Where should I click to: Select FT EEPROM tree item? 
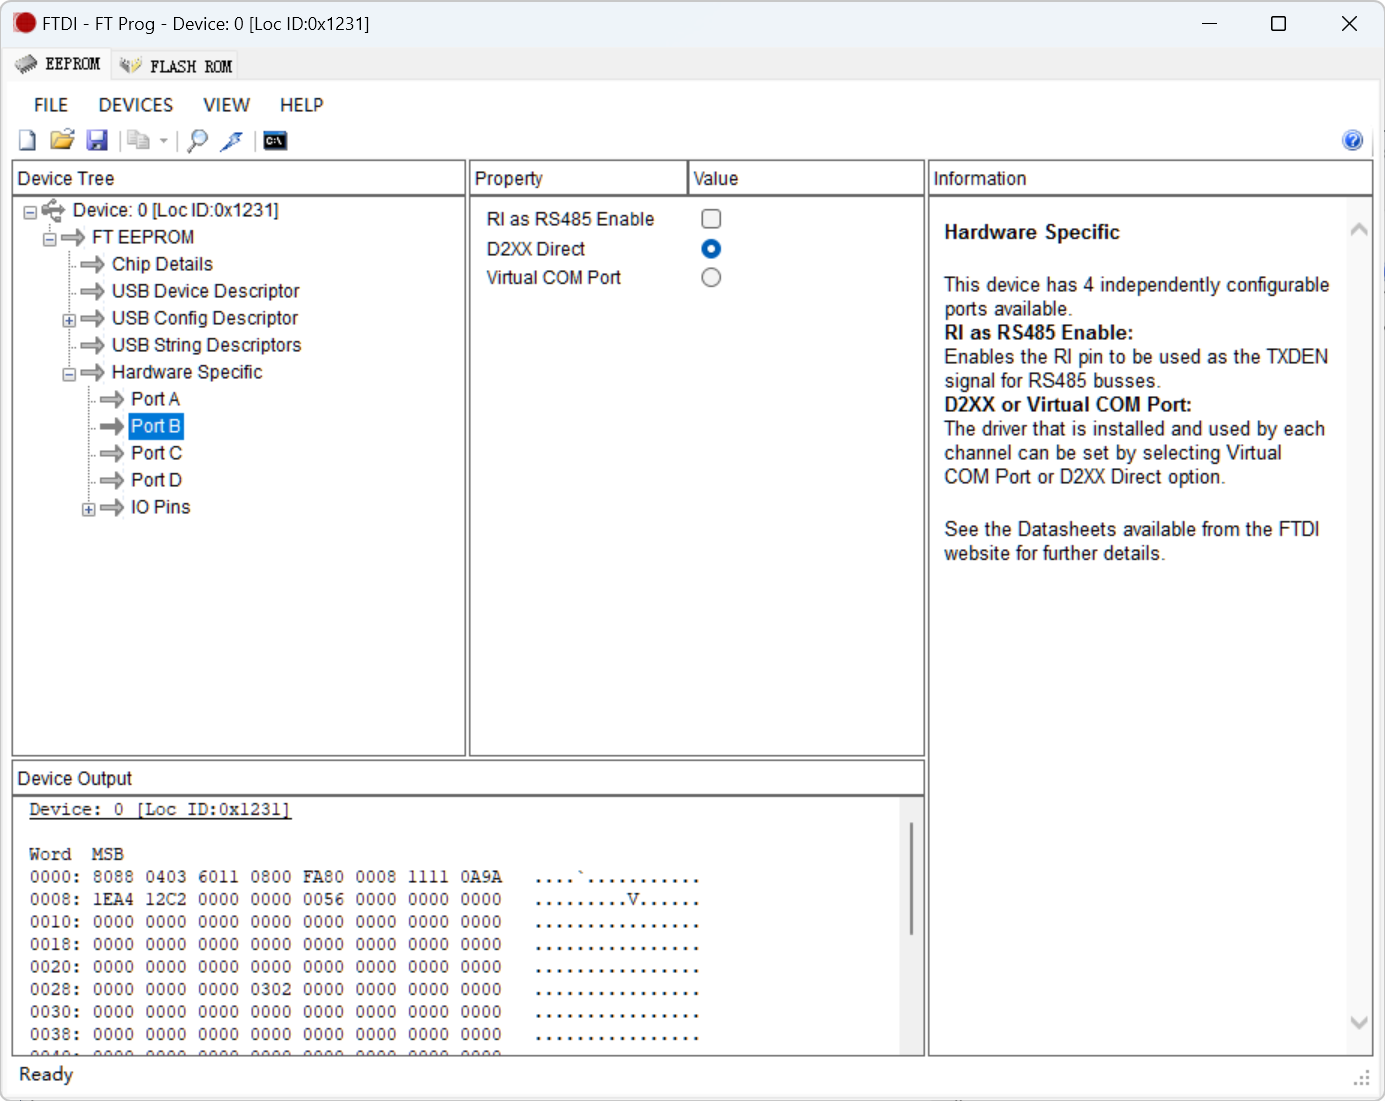(x=143, y=237)
